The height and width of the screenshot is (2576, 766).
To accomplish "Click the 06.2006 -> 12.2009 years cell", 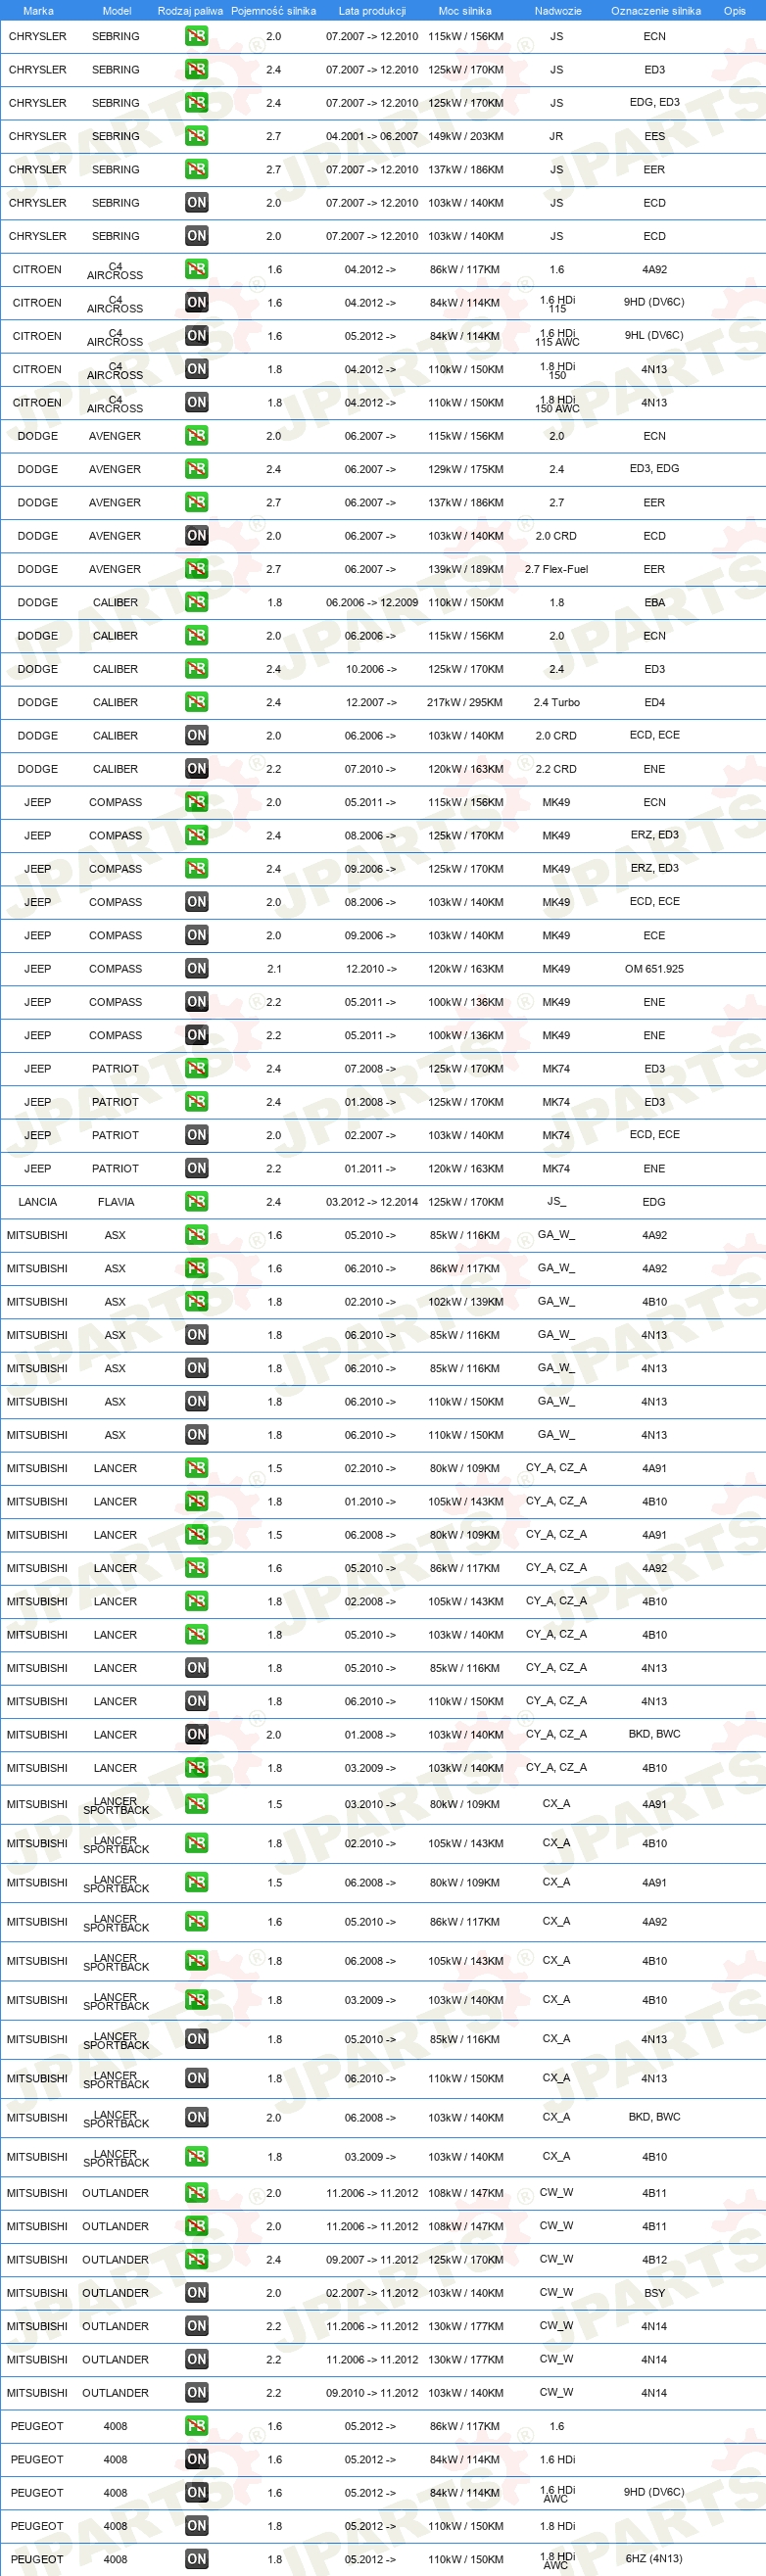I will [x=372, y=602].
